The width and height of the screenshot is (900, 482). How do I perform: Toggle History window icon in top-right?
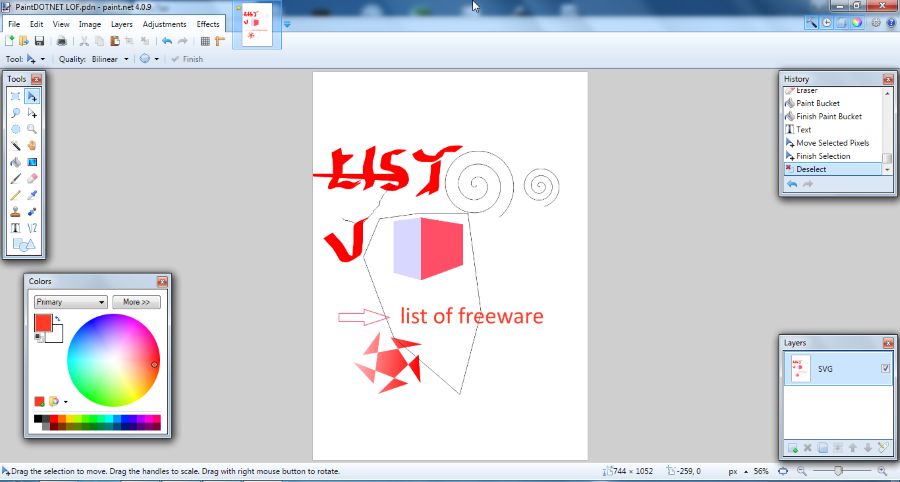pos(827,22)
